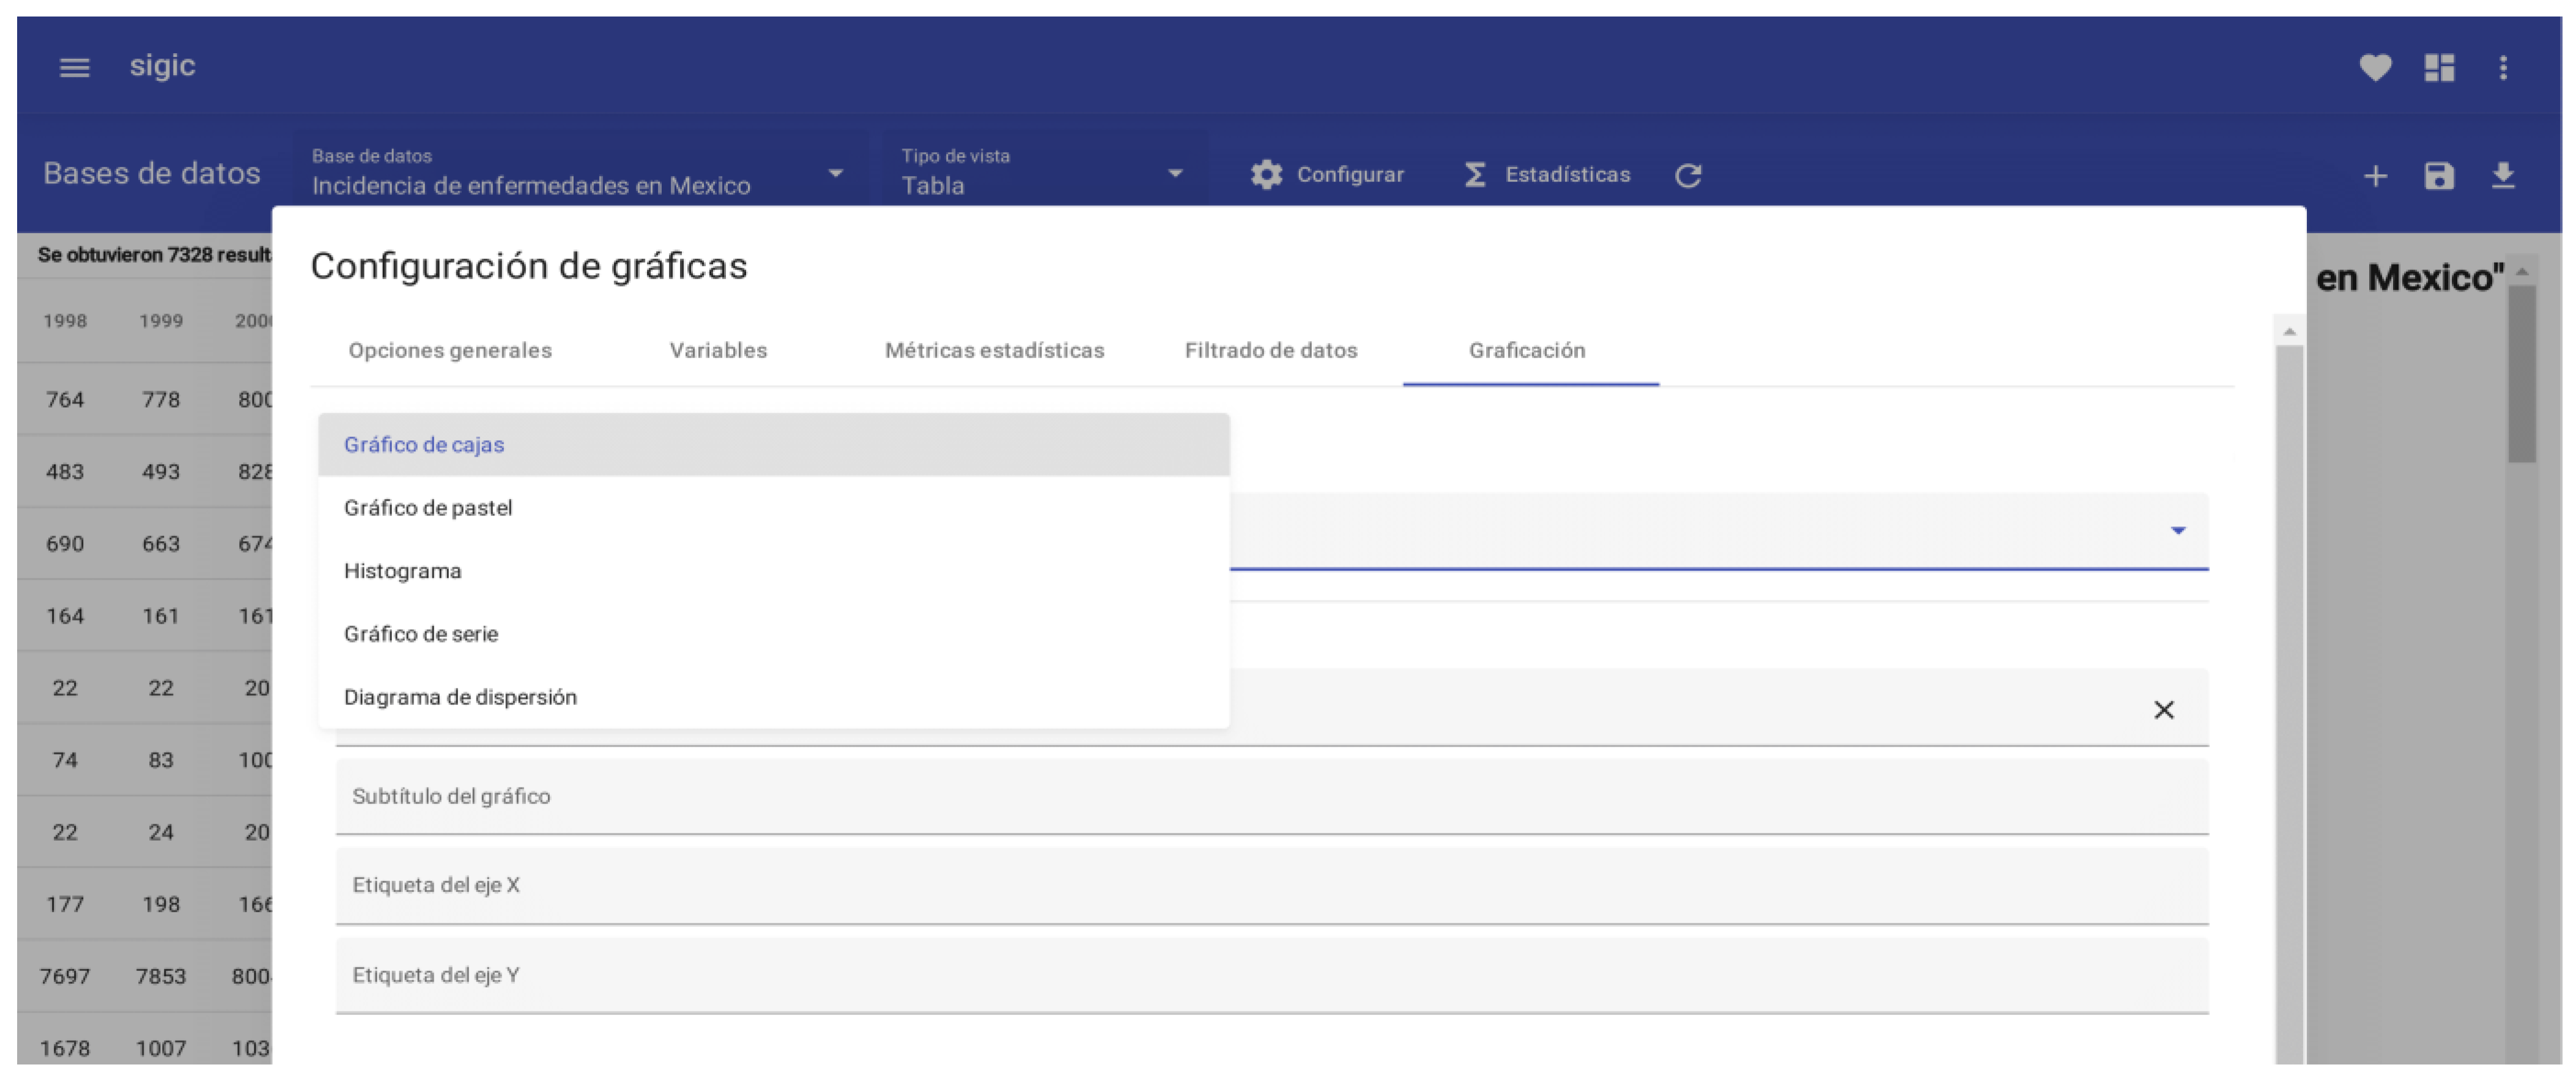Switch to the Variables tab
Viewport: 2576px width, 1081px height.
(718, 350)
